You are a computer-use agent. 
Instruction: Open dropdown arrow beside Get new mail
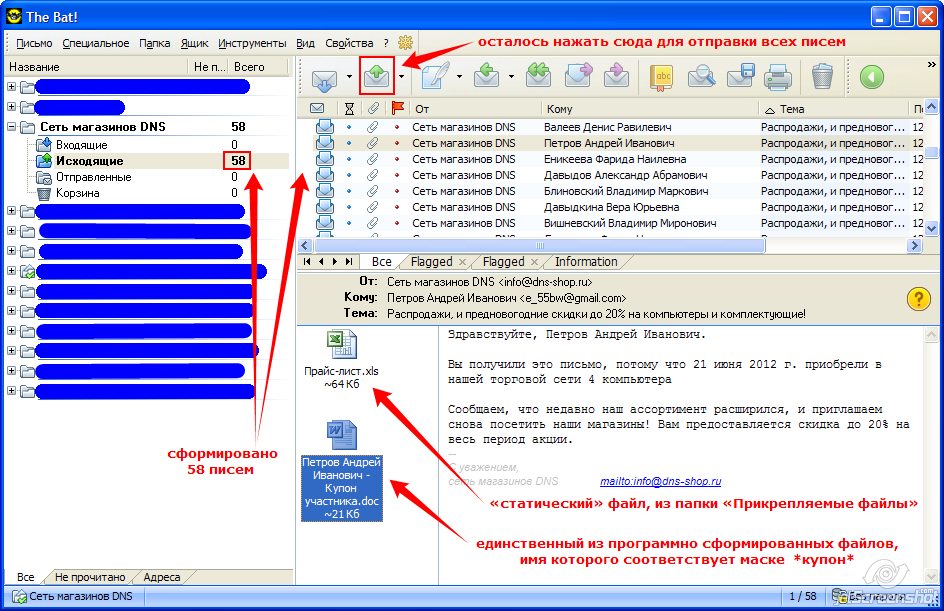pos(349,76)
